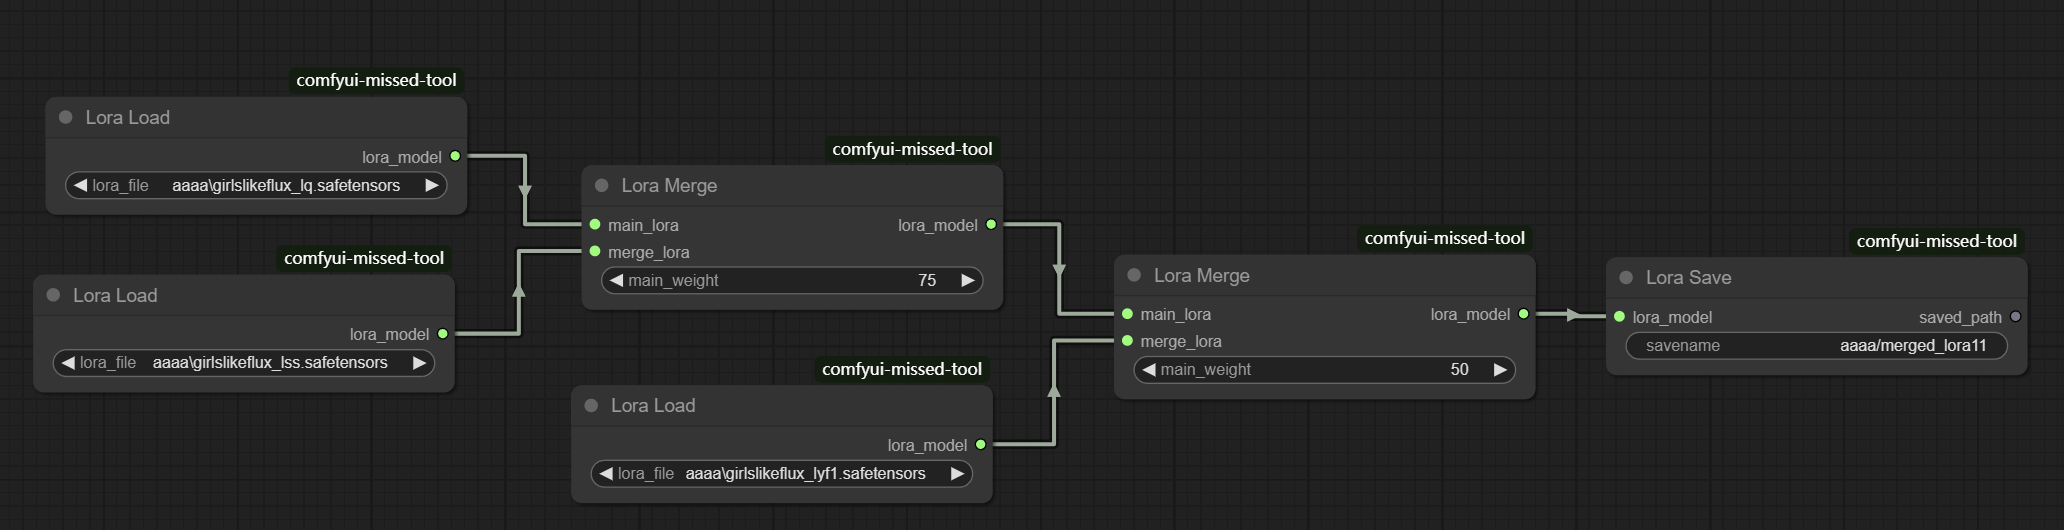Click previous arrow on girlslikeflux_lss lora_file
Image resolution: width=2064 pixels, height=530 pixels.
pos(68,362)
